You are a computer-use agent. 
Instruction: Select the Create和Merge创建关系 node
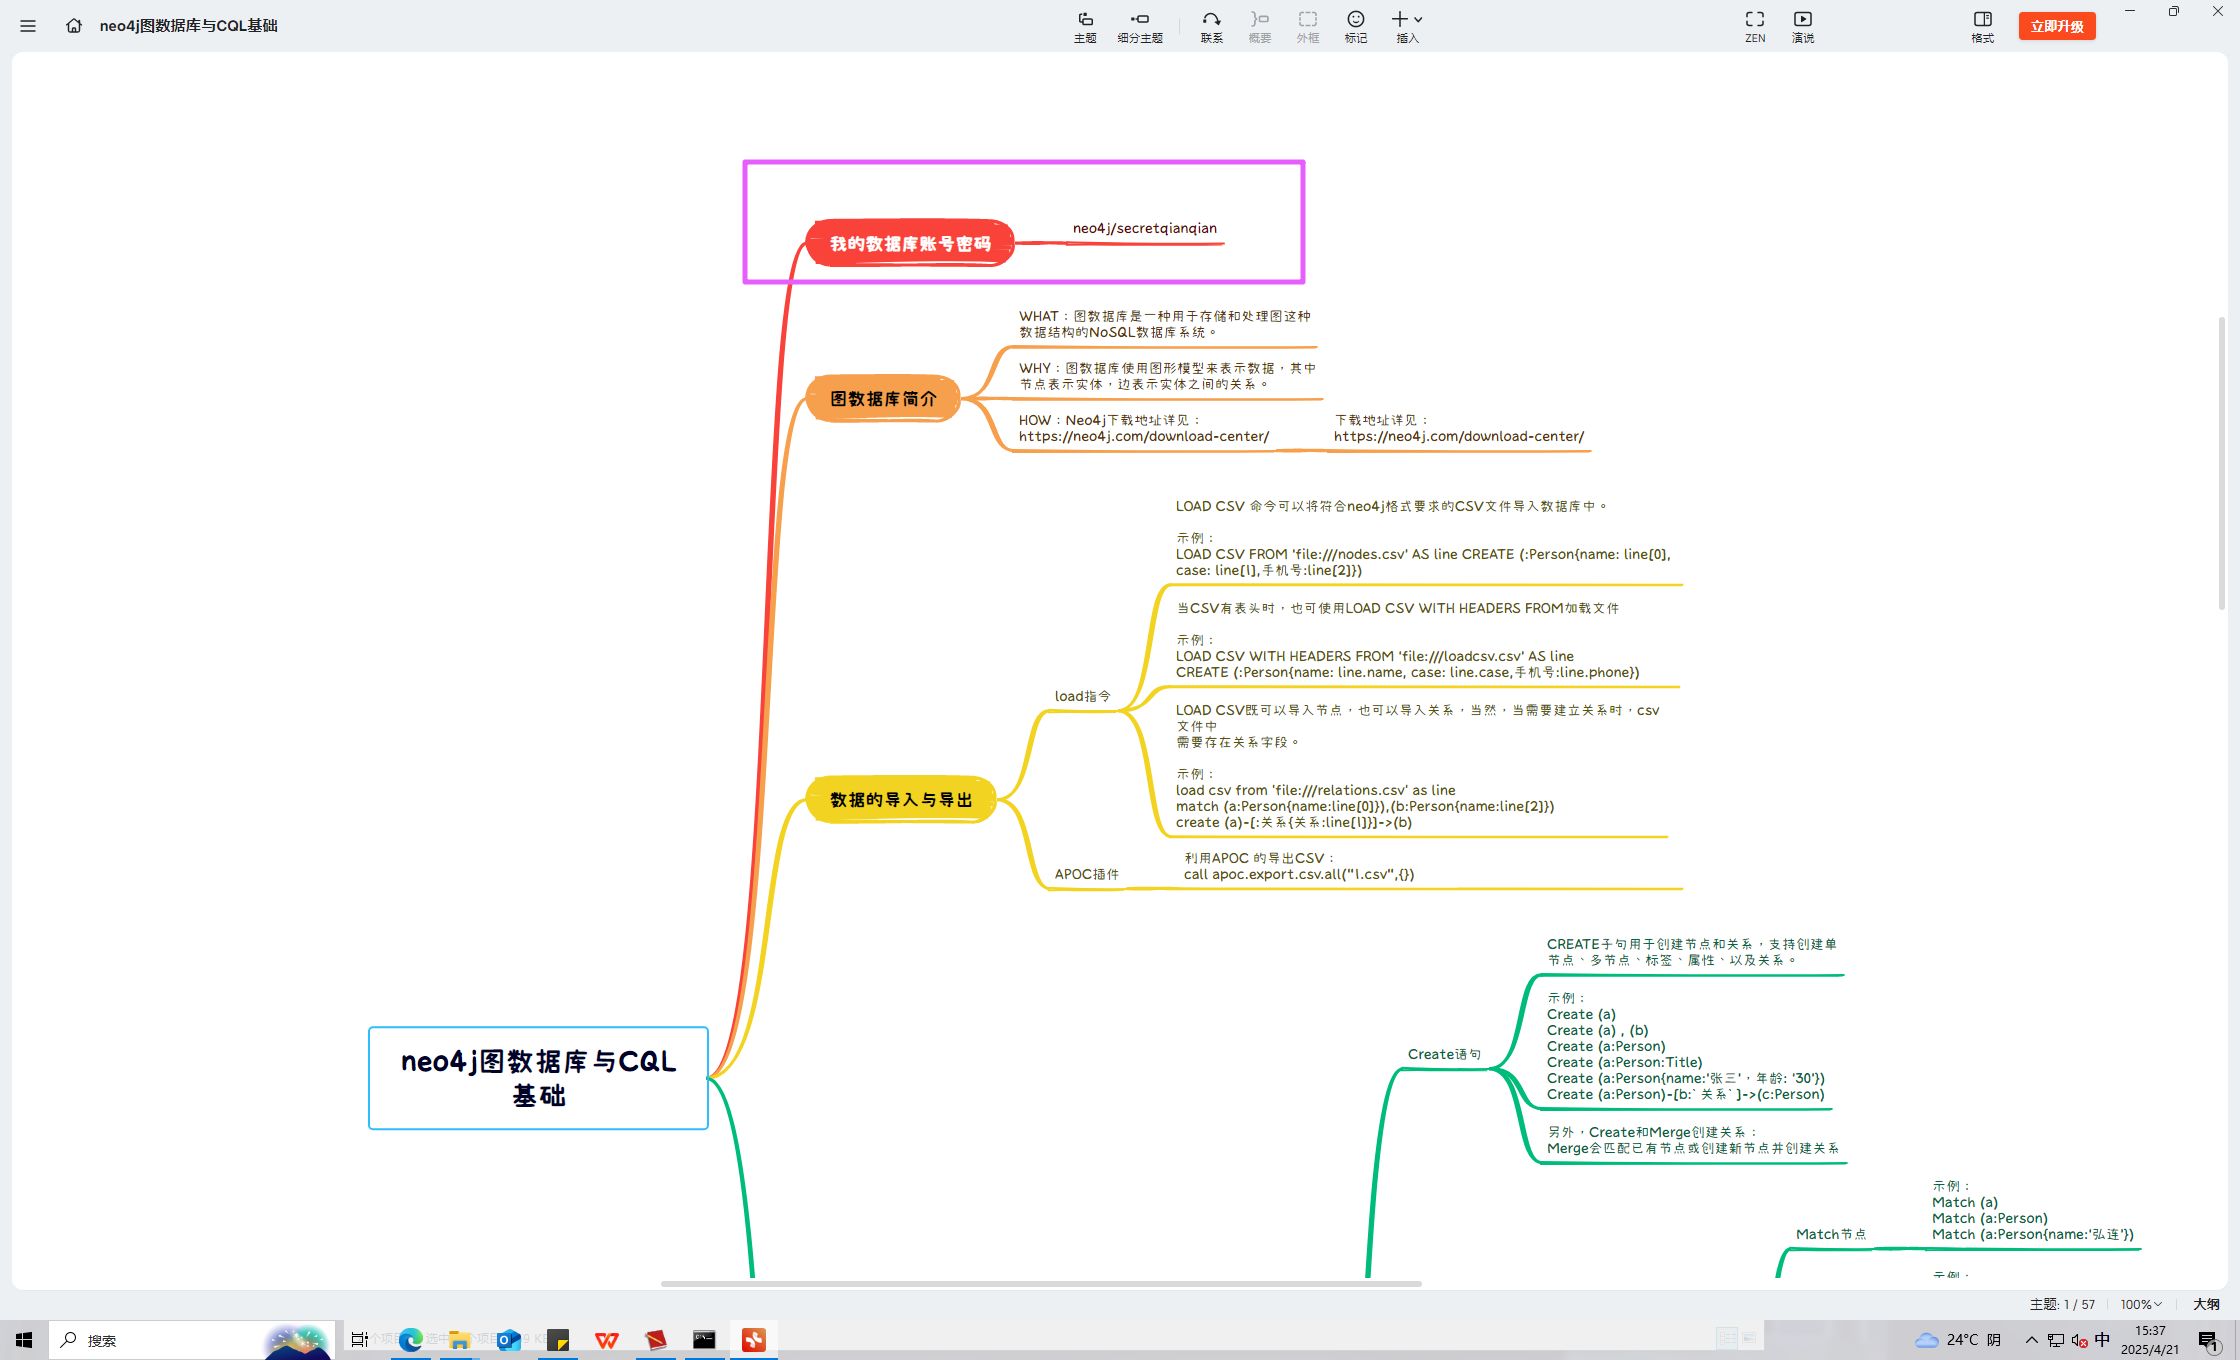[x=1693, y=1140]
